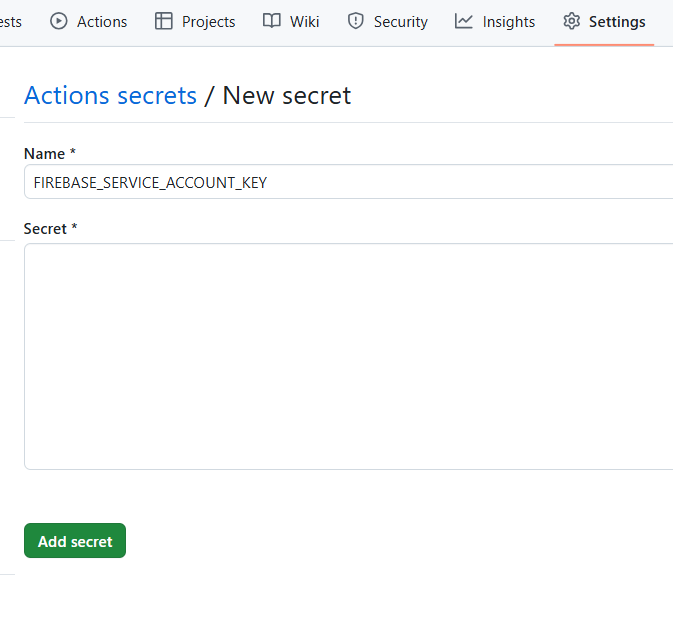This screenshot has height=619, width=673.
Task: Go to the Wiki tab
Action: [291, 21]
